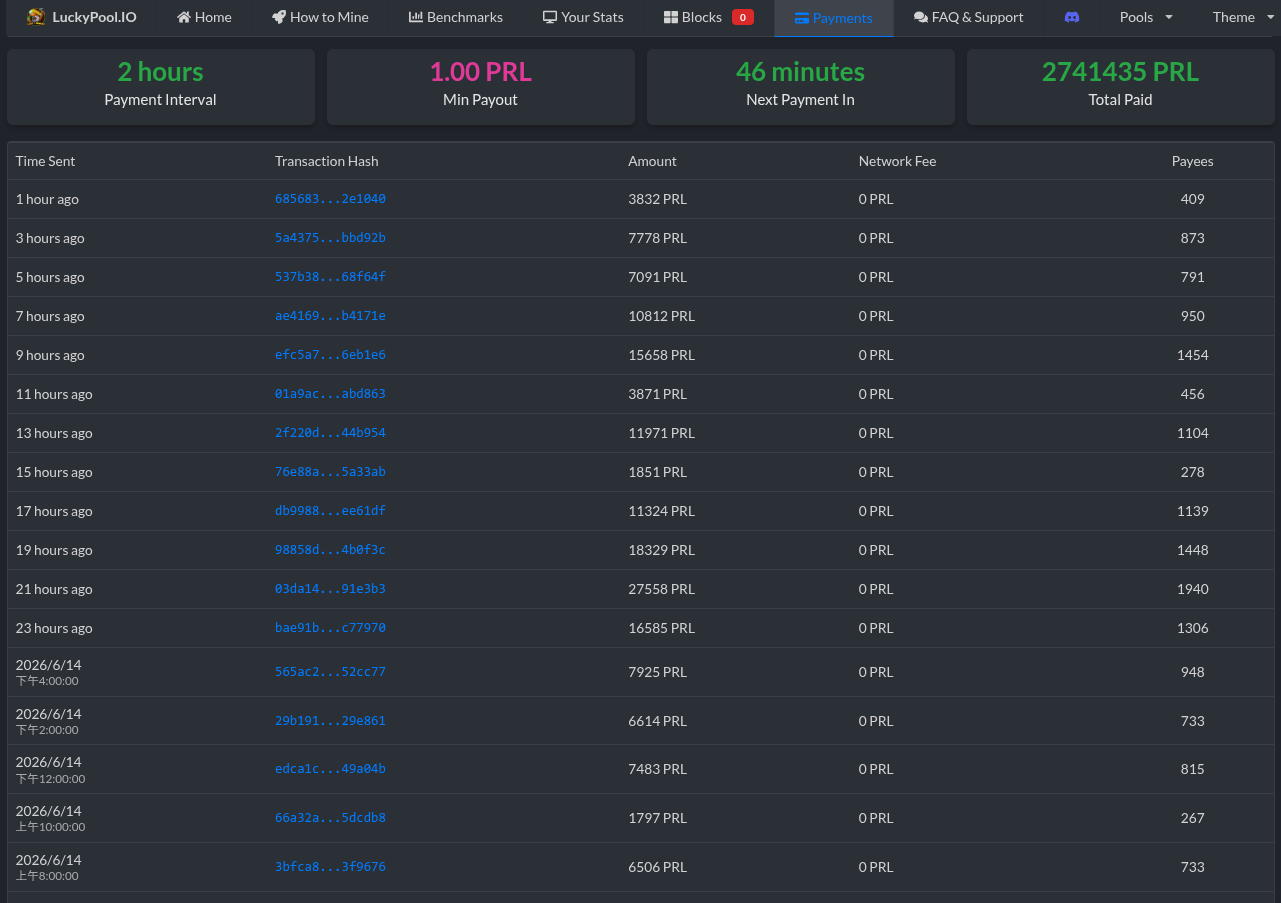Screen dimensions: 1281x903
Task: Click the red Blocks count badge
Action: tap(743, 17)
